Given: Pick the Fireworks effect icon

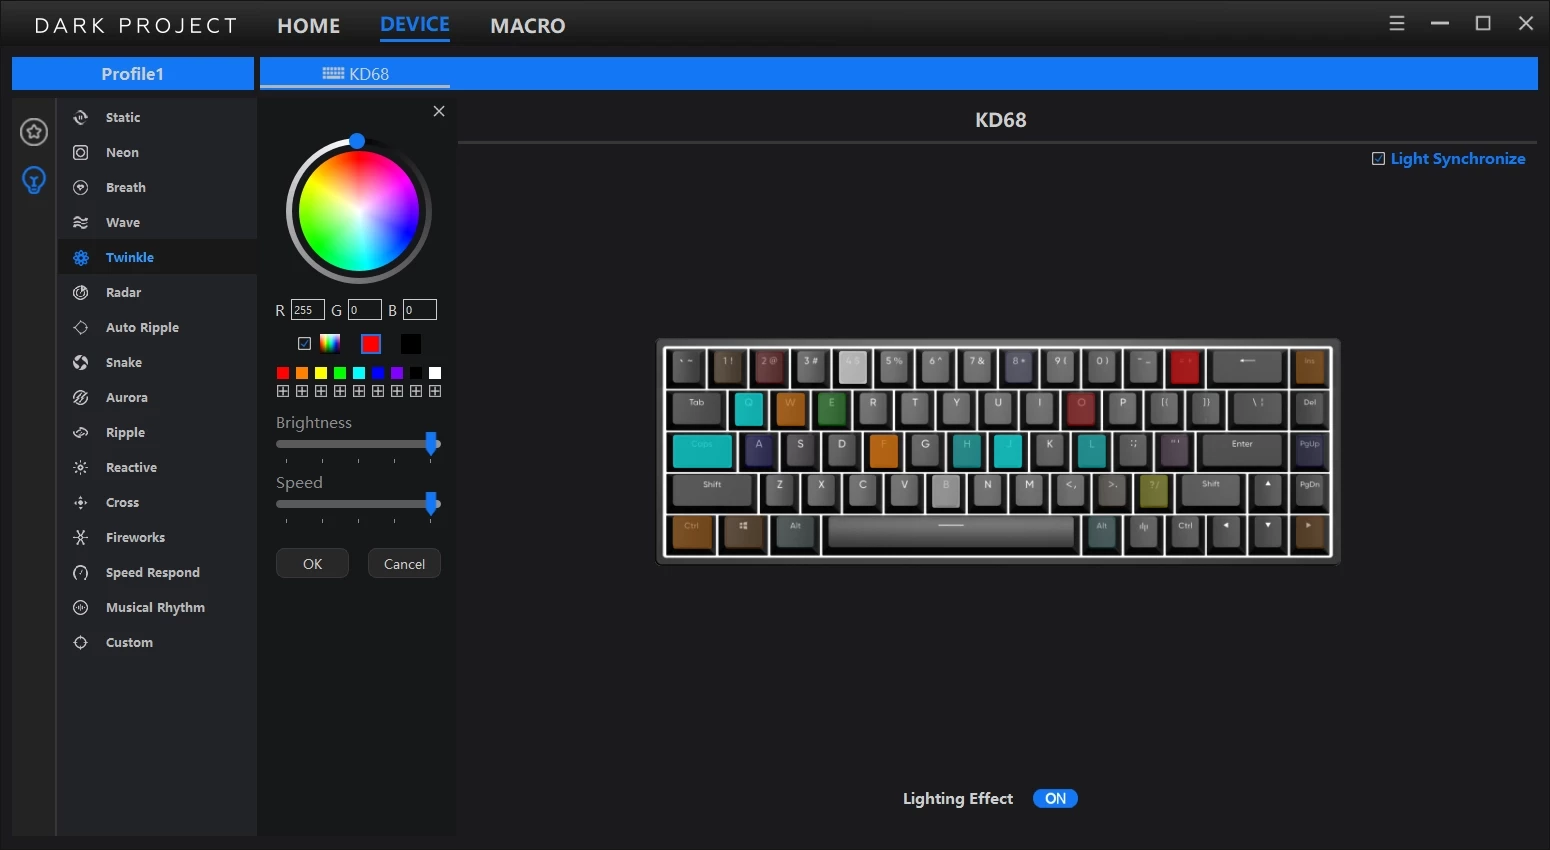Looking at the screenshot, I should tap(81, 537).
